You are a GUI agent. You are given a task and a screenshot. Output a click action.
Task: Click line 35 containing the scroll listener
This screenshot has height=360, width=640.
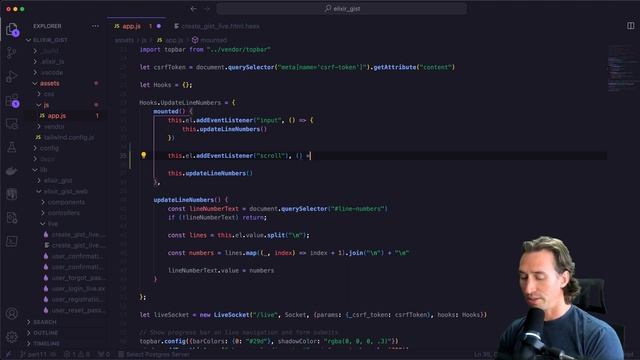[x=239, y=156]
